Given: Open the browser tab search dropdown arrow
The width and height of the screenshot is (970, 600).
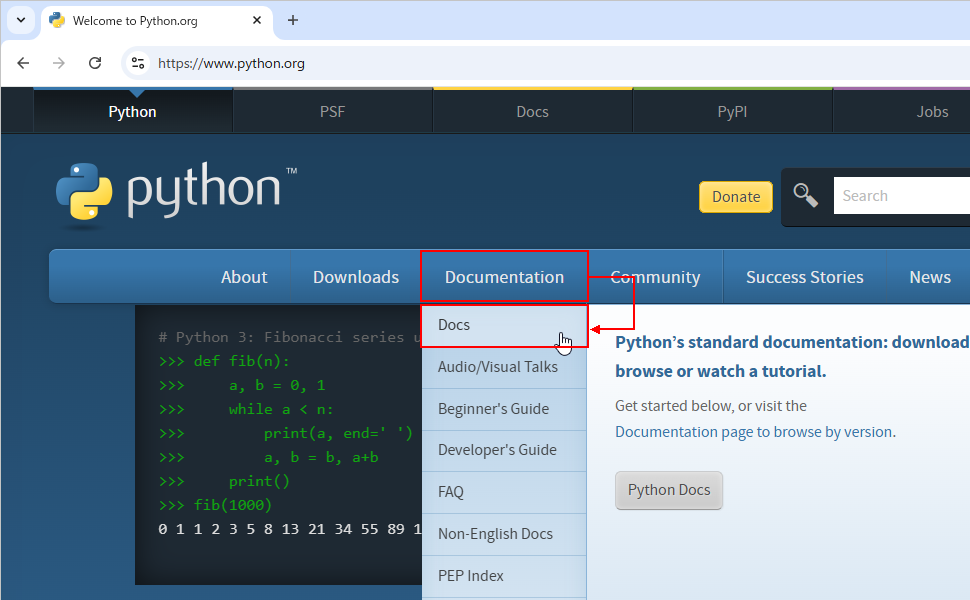Looking at the screenshot, I should pyautogui.click(x=21, y=20).
